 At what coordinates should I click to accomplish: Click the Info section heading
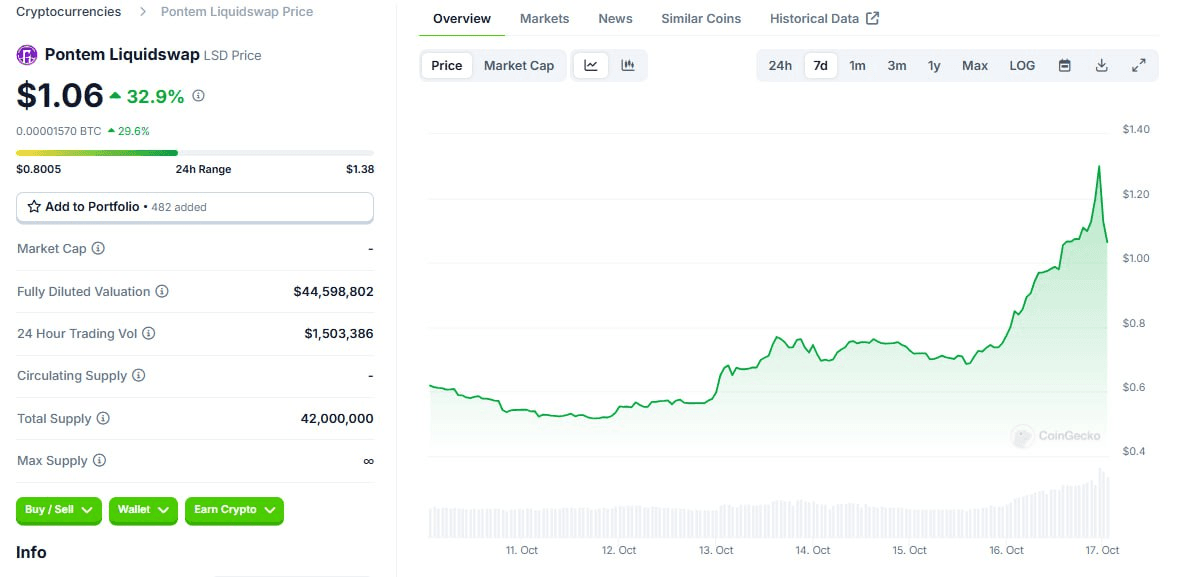click(x=31, y=552)
